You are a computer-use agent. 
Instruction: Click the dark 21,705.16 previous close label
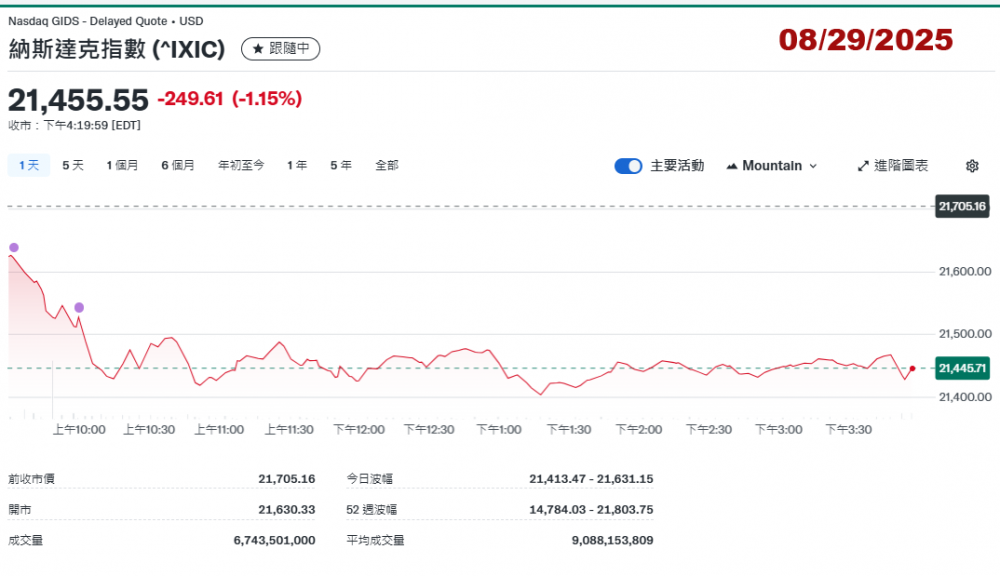(962, 207)
